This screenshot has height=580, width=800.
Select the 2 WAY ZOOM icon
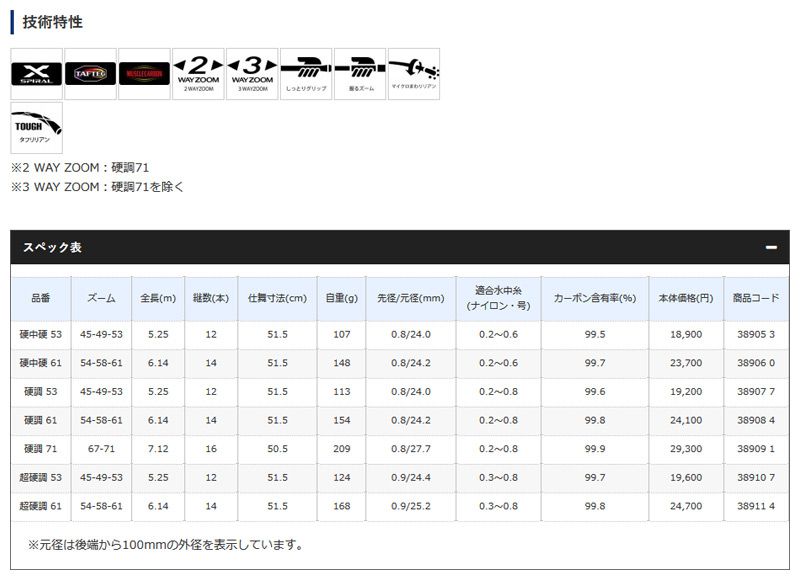(x=198, y=73)
